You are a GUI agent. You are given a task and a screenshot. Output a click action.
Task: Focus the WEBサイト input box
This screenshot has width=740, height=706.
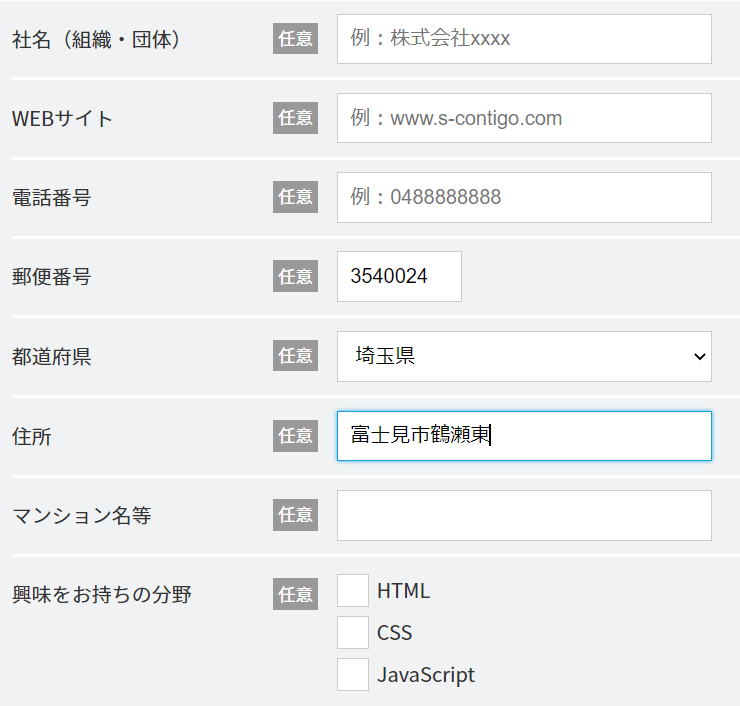[524, 118]
